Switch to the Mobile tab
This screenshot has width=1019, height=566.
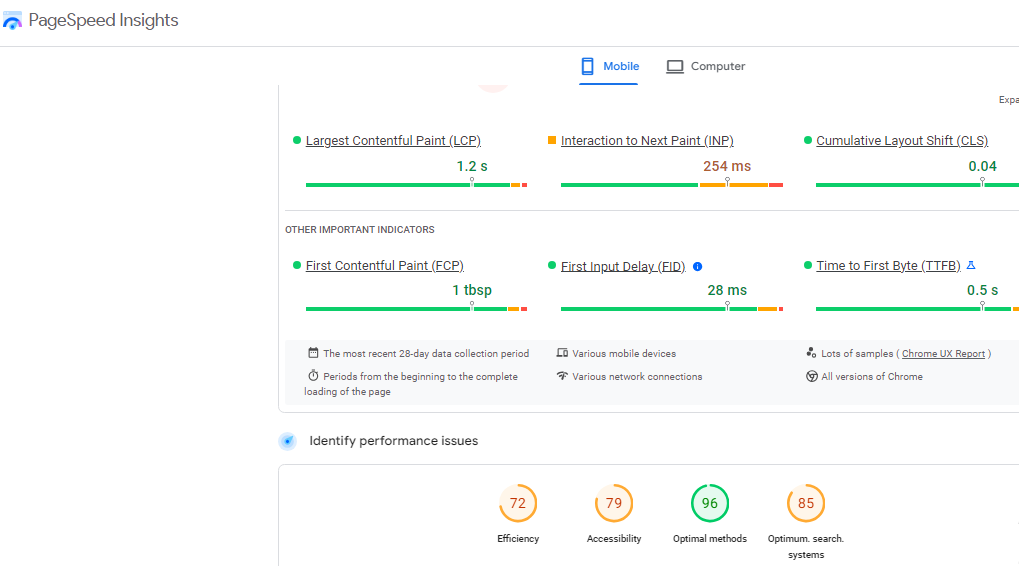[x=609, y=66]
